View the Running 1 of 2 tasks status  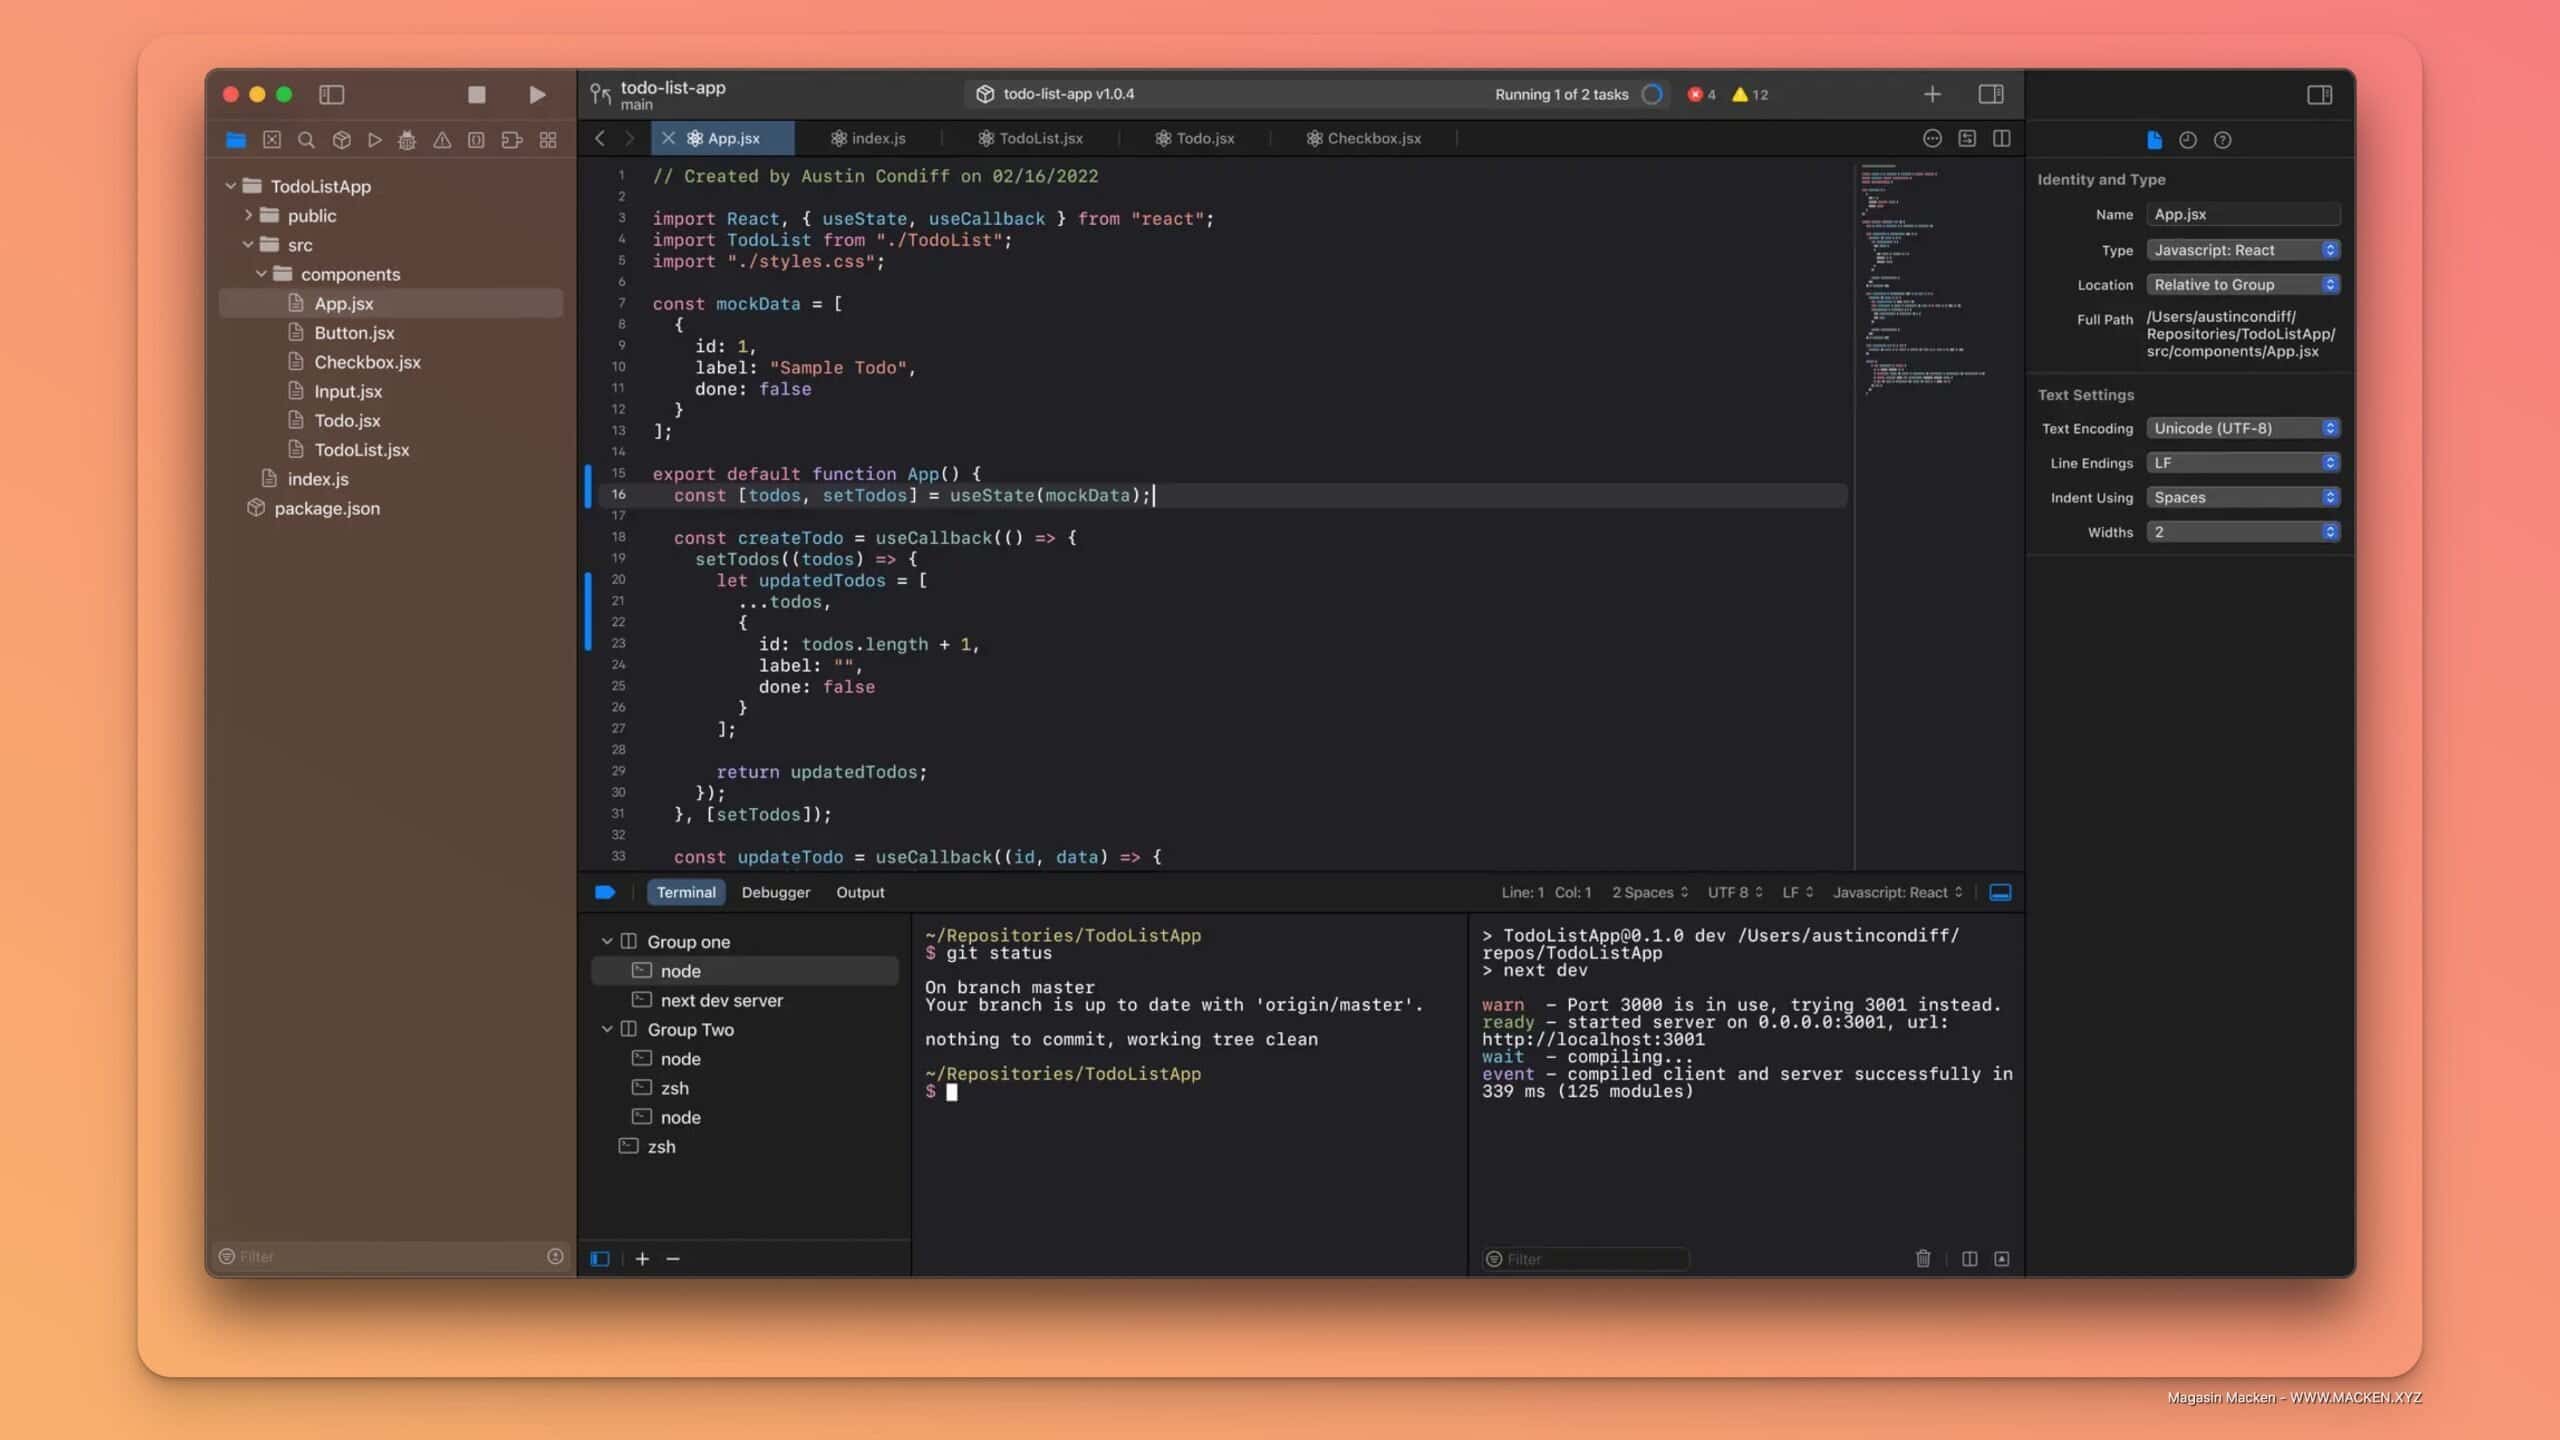pos(1561,94)
